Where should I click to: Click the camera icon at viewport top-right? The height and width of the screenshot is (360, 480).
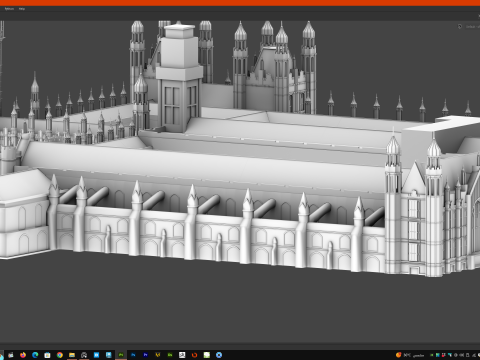[x=460, y=26]
